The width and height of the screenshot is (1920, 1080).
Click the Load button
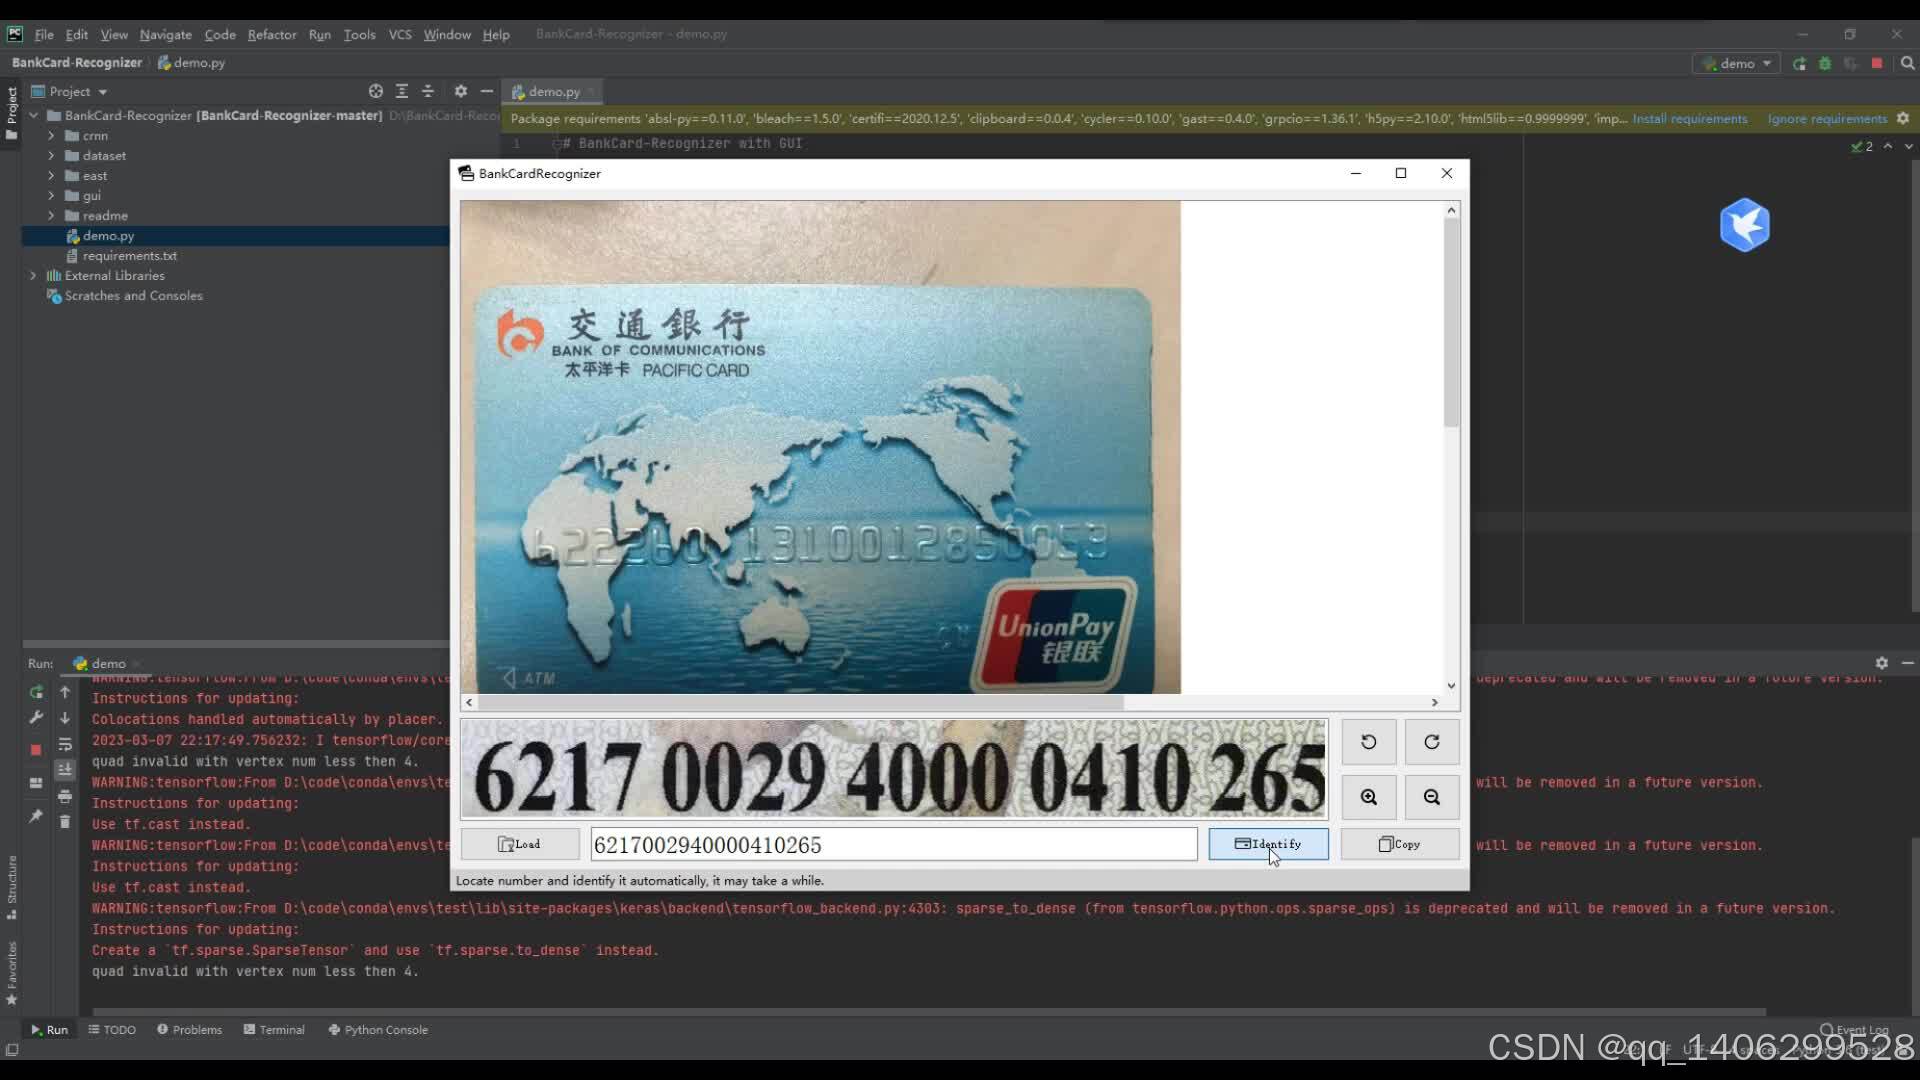(520, 844)
